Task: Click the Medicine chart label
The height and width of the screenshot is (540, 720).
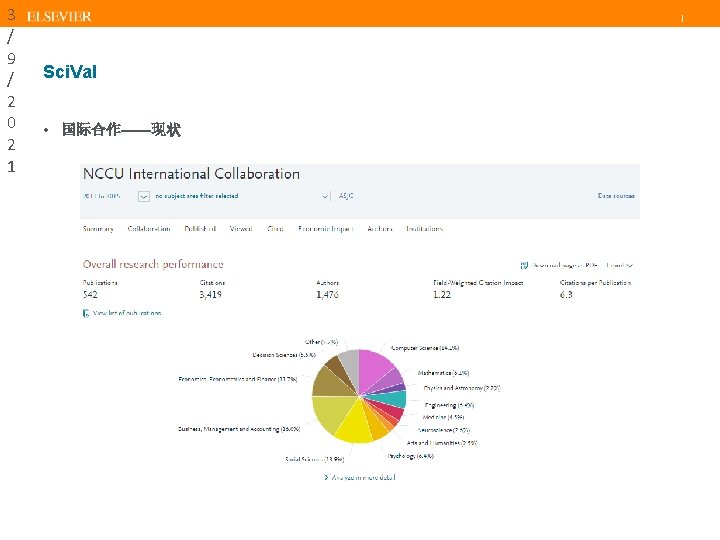Action: (443, 417)
